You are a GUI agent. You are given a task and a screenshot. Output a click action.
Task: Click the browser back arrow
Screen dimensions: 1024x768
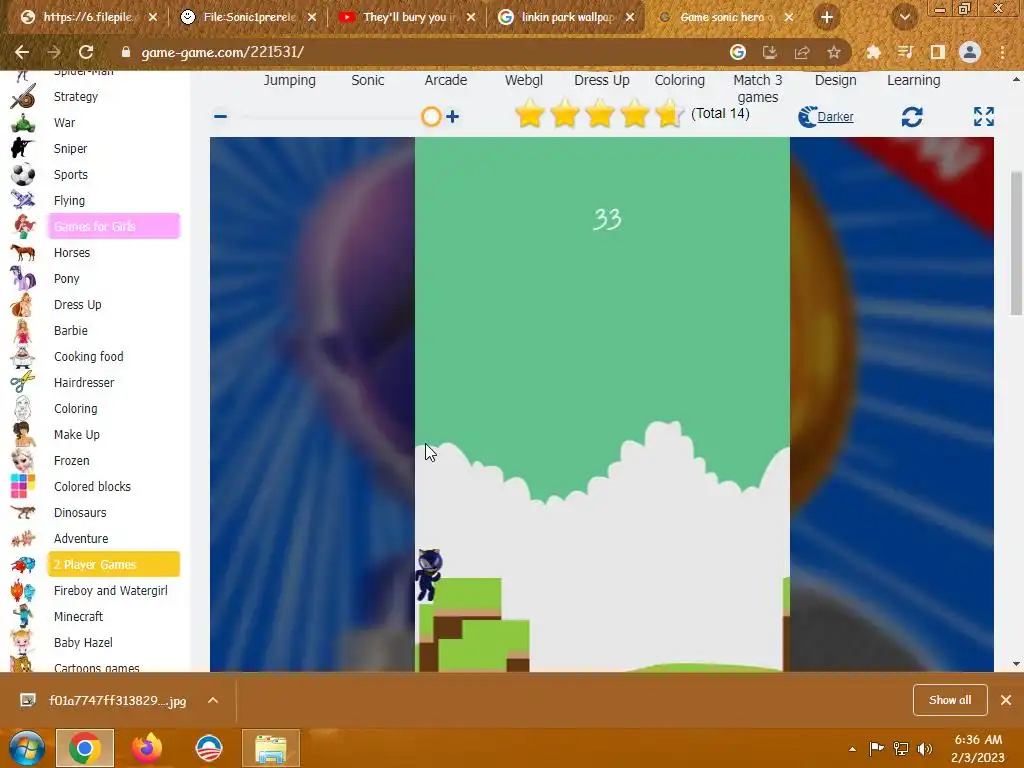pyautogui.click(x=22, y=52)
